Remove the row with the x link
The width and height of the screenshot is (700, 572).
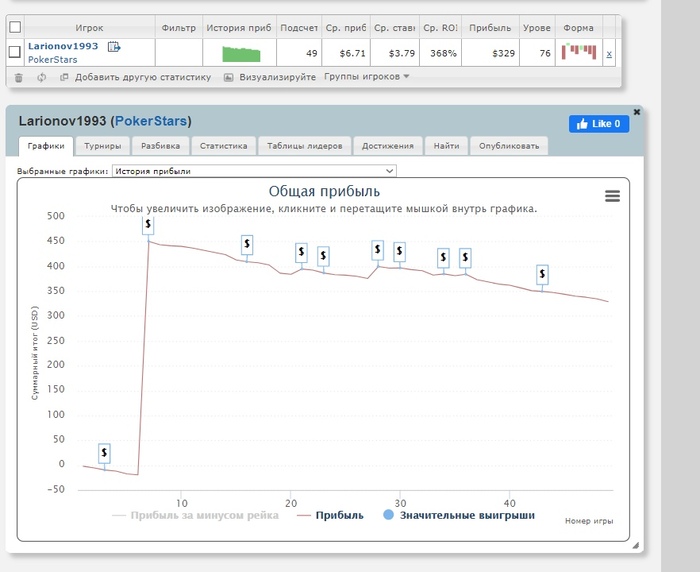pos(609,54)
